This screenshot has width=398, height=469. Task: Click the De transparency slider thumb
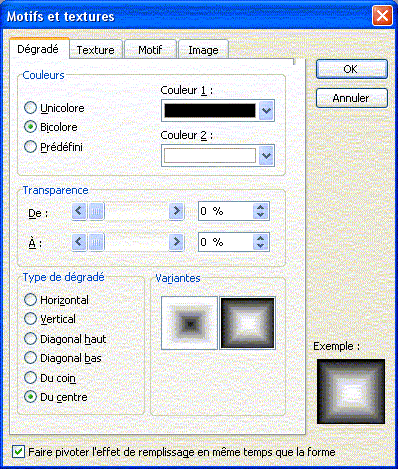pyautogui.click(x=96, y=211)
